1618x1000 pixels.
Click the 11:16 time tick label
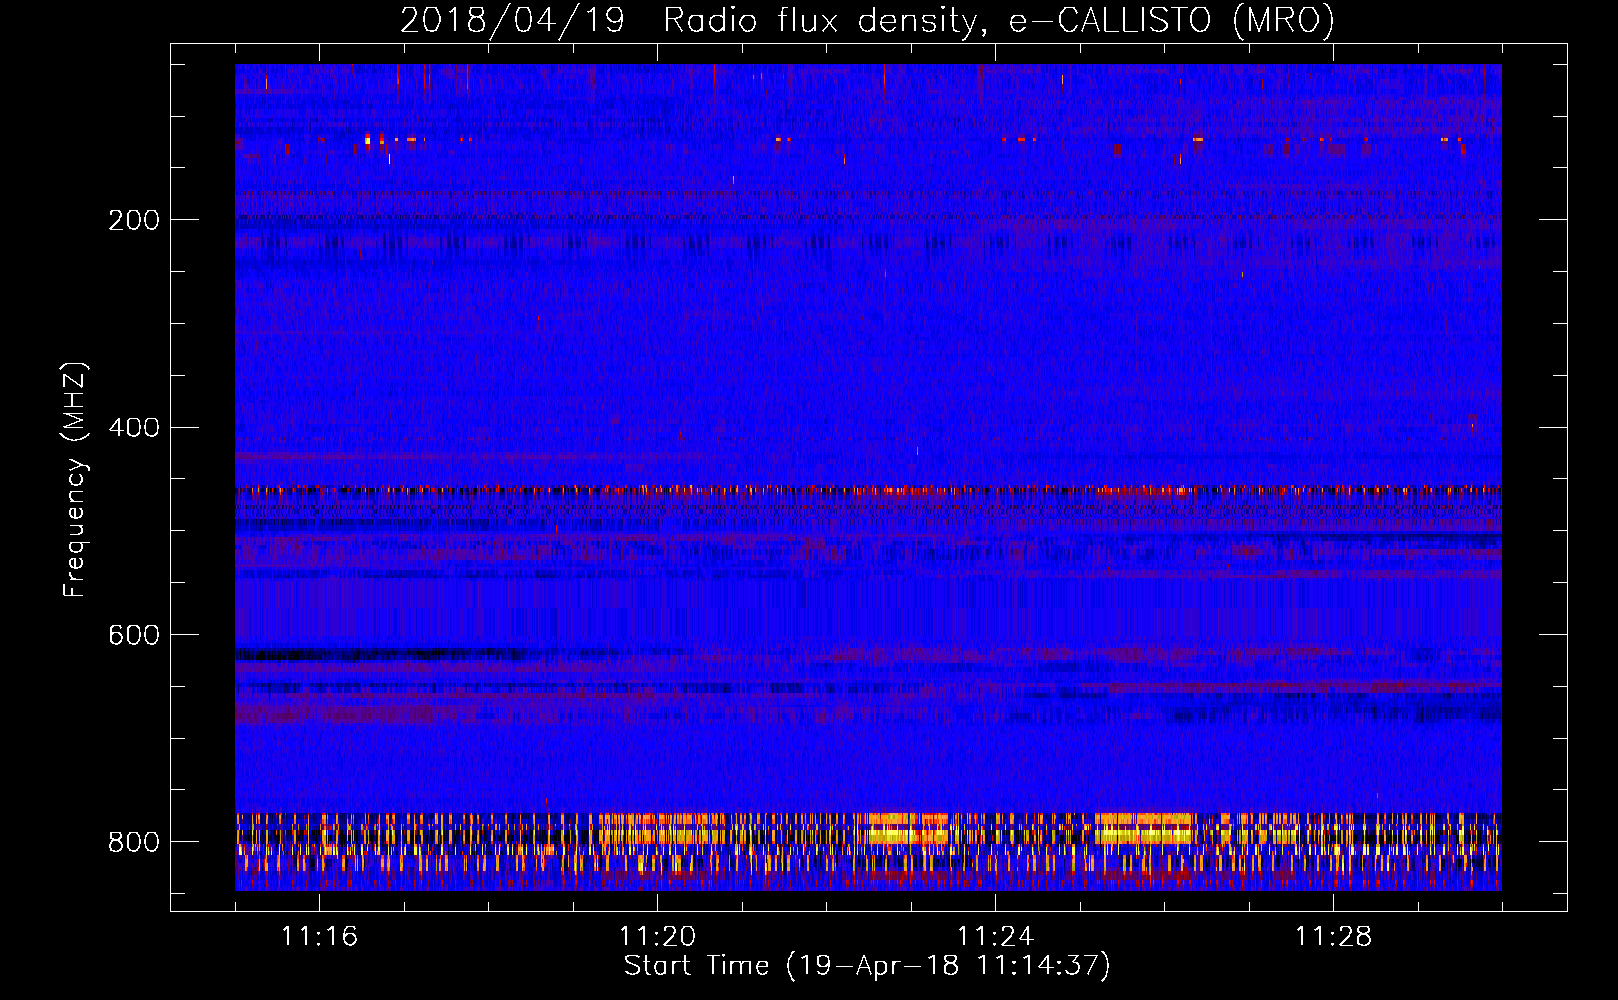pyautogui.click(x=319, y=936)
